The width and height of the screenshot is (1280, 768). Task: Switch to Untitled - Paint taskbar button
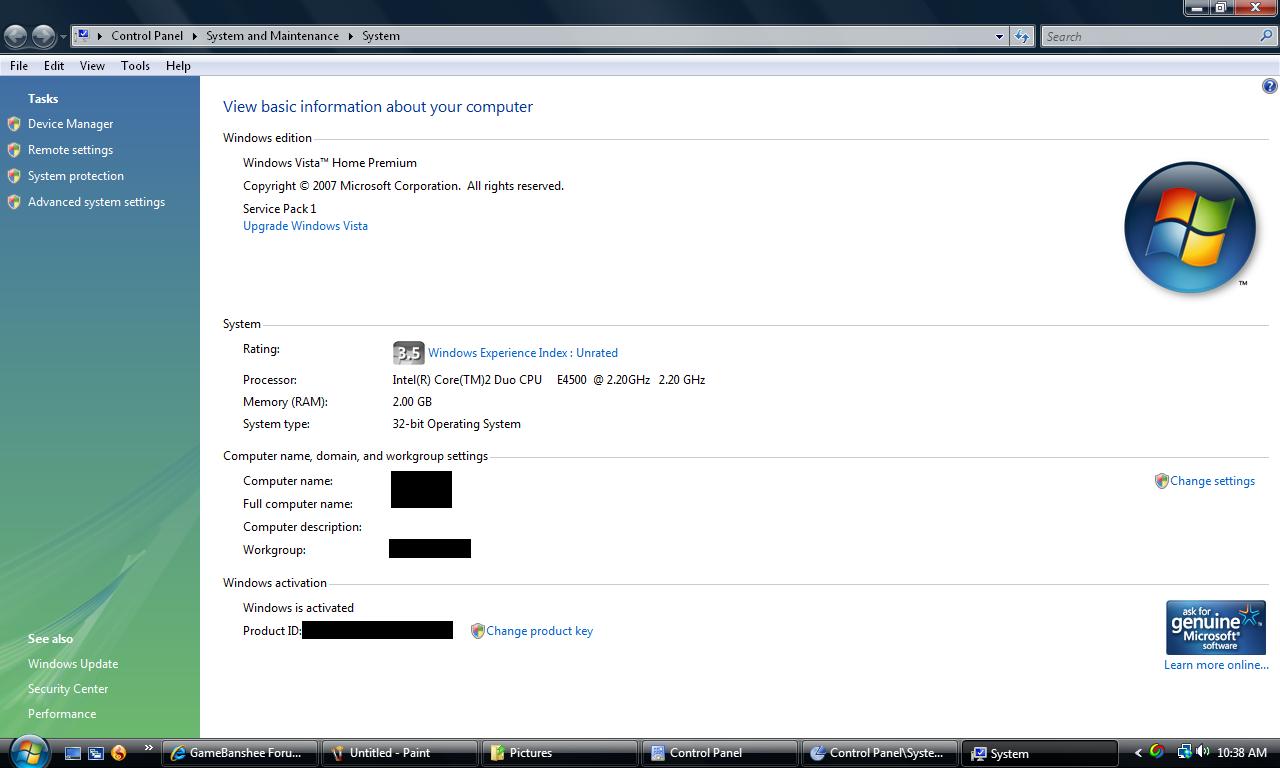400,753
